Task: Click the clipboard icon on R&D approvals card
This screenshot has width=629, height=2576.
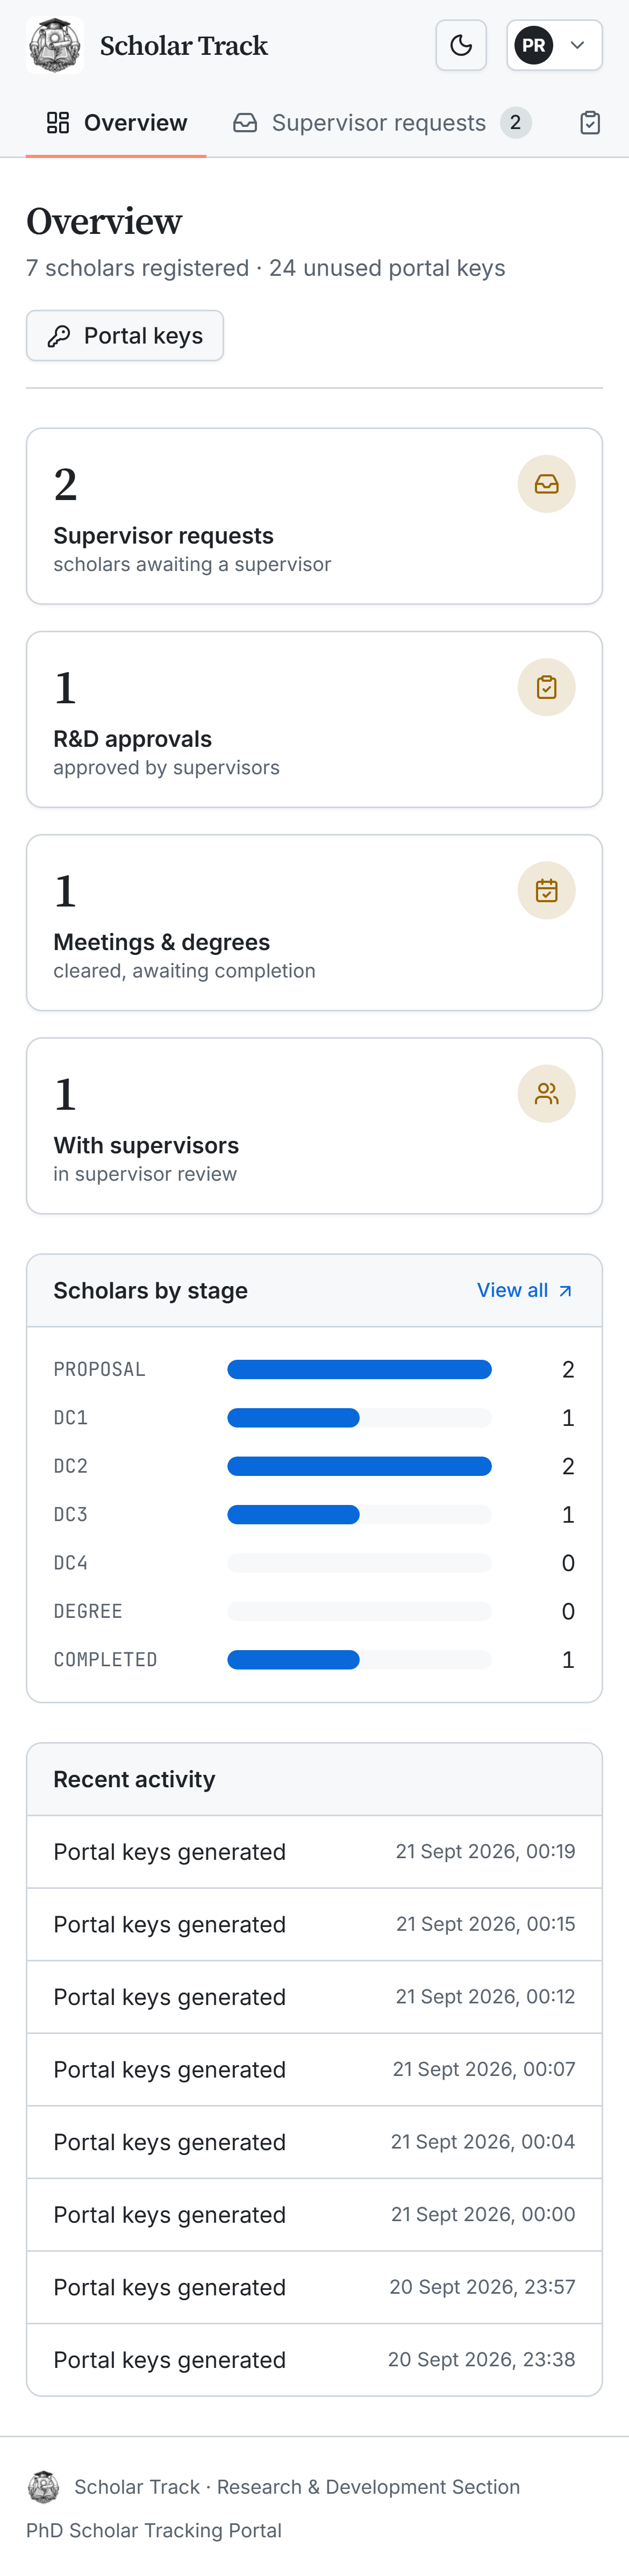Action: (546, 687)
